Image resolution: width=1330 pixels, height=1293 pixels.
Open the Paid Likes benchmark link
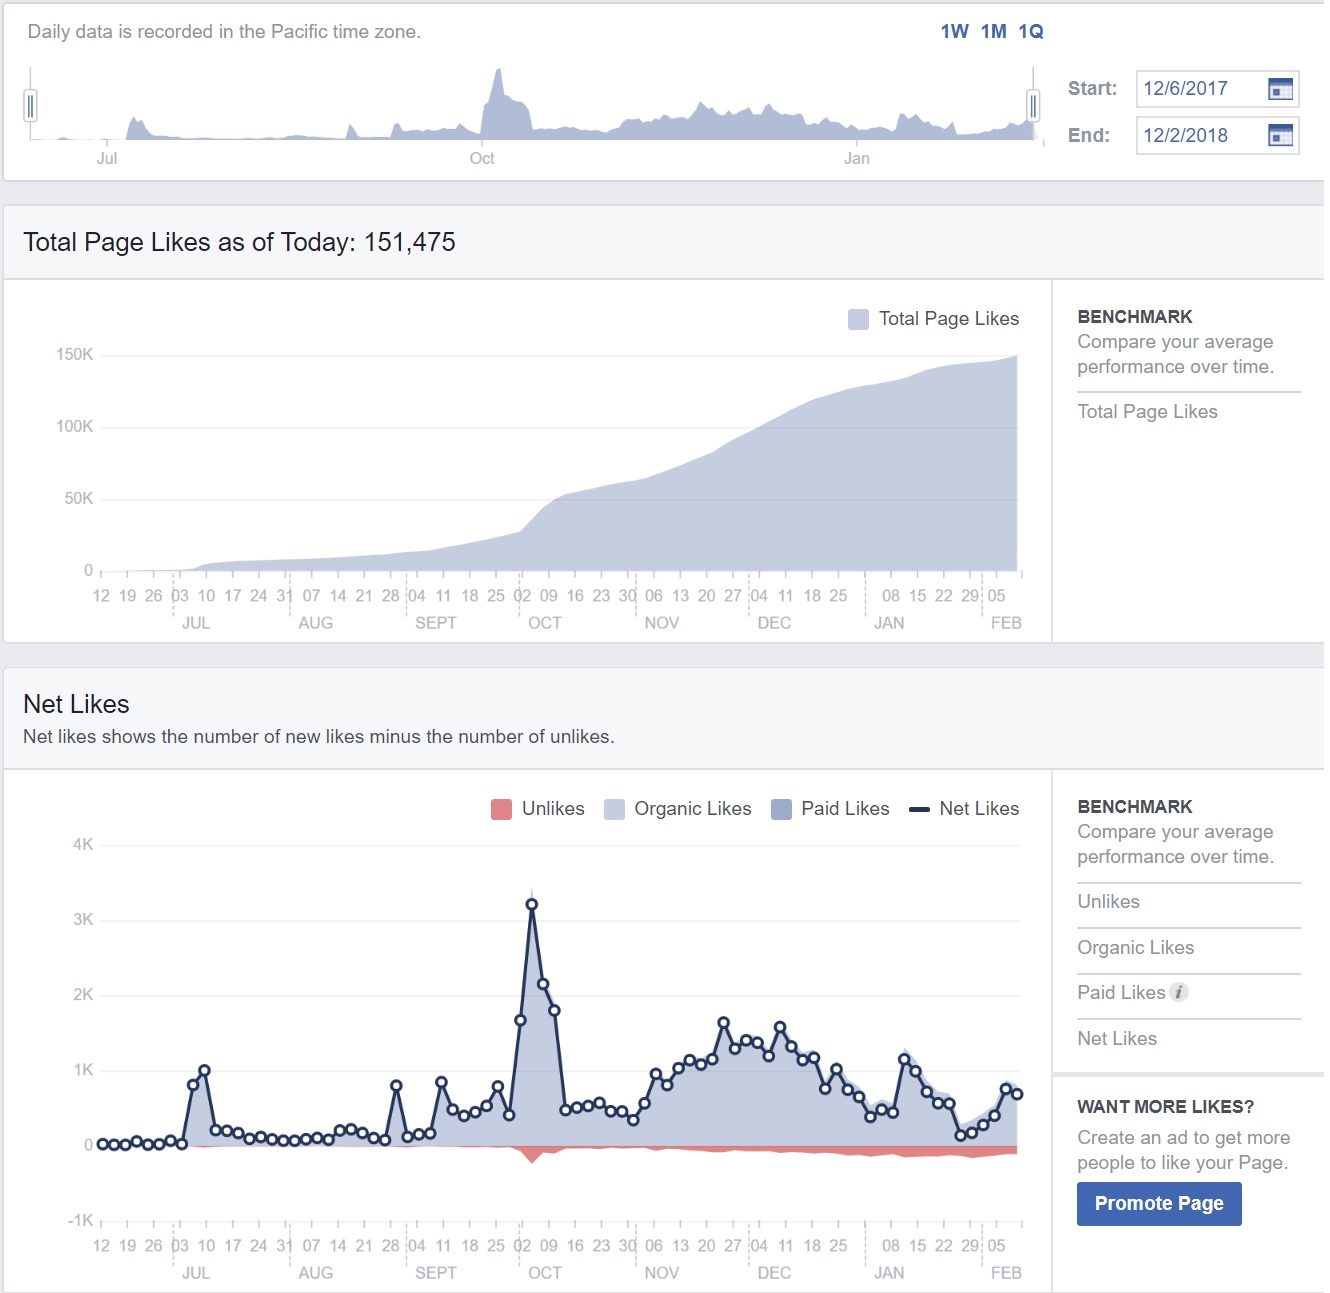(x=1121, y=993)
